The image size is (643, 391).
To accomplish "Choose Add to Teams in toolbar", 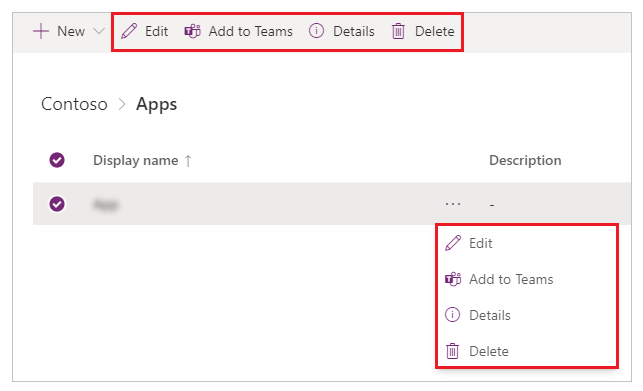I will pos(251,31).
